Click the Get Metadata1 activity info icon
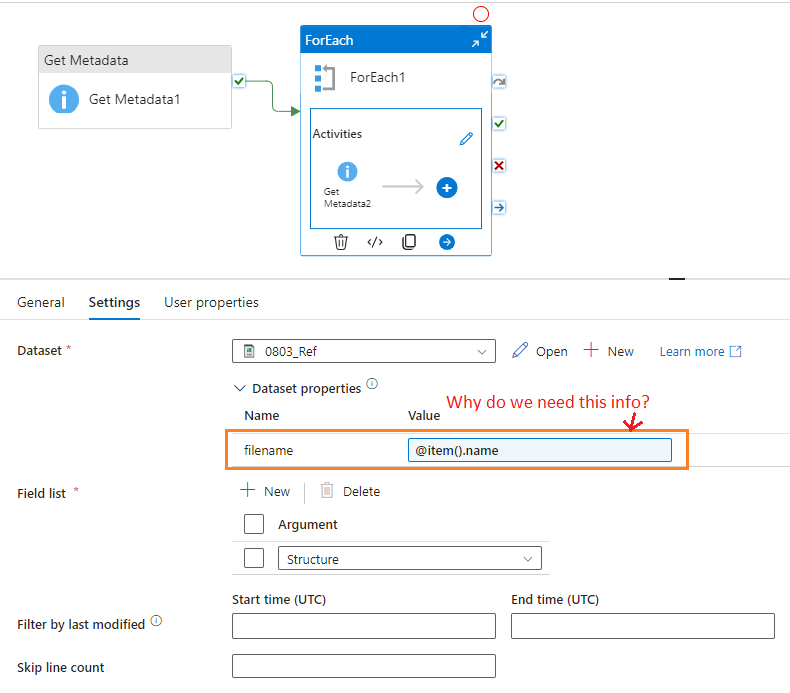 [63, 99]
